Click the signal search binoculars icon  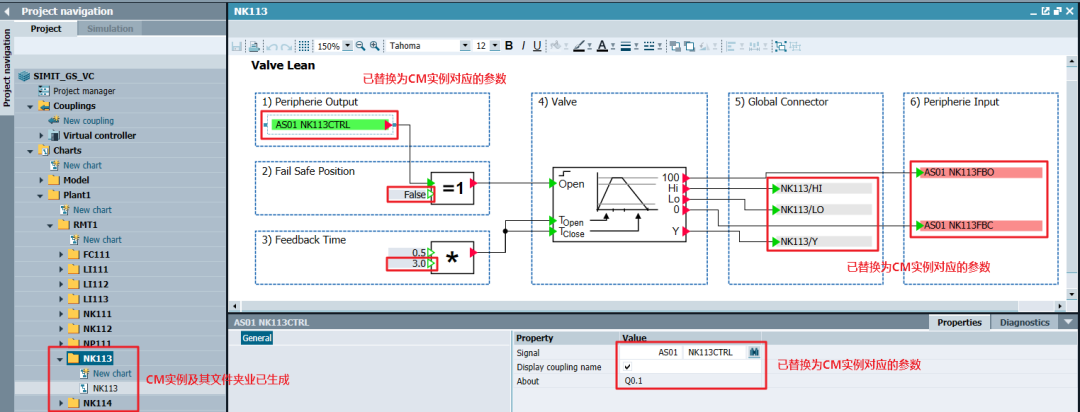pos(755,353)
